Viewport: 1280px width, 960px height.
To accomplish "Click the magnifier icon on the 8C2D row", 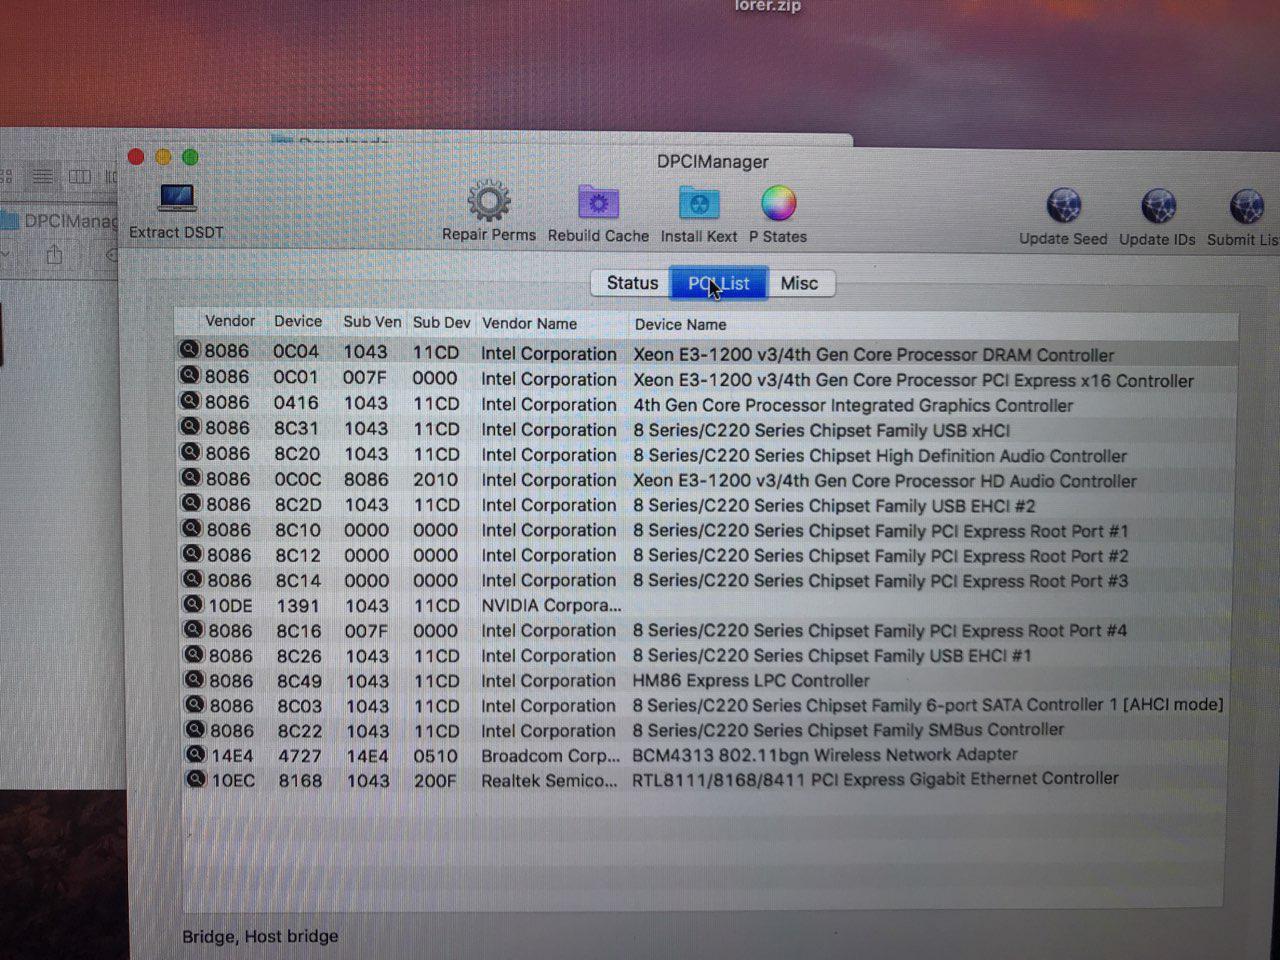I will tap(191, 503).
